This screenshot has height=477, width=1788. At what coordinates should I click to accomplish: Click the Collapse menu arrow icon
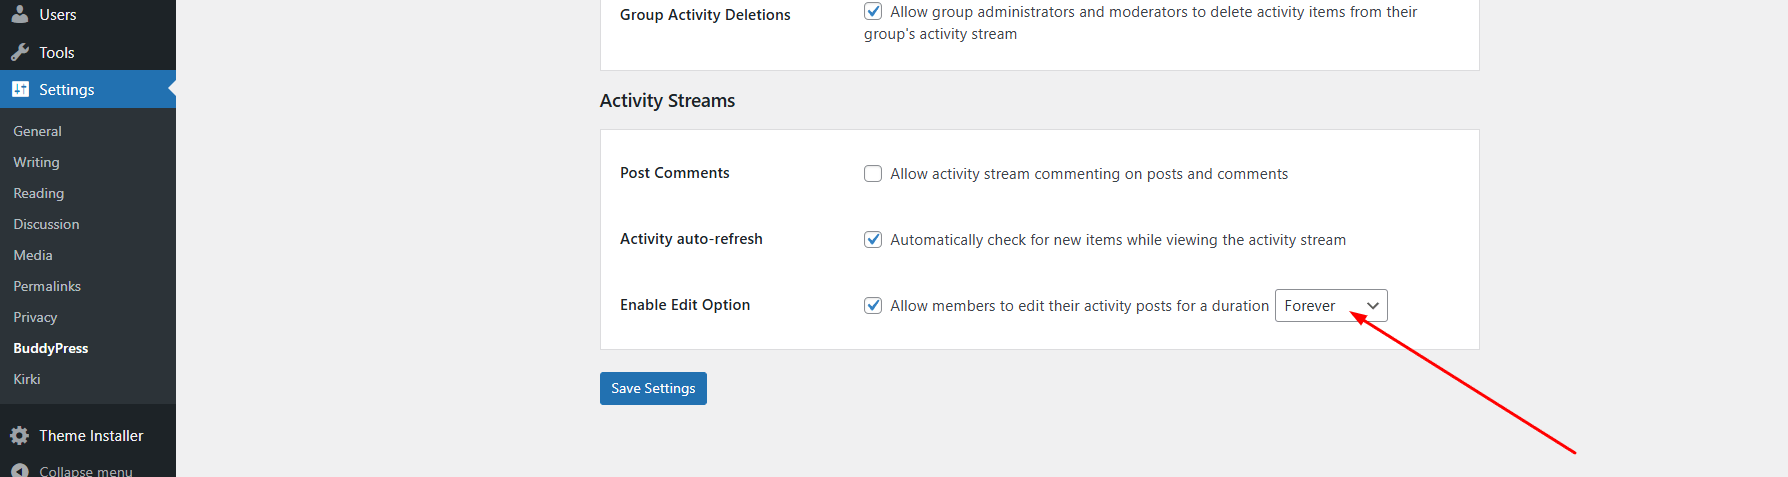[20, 470]
